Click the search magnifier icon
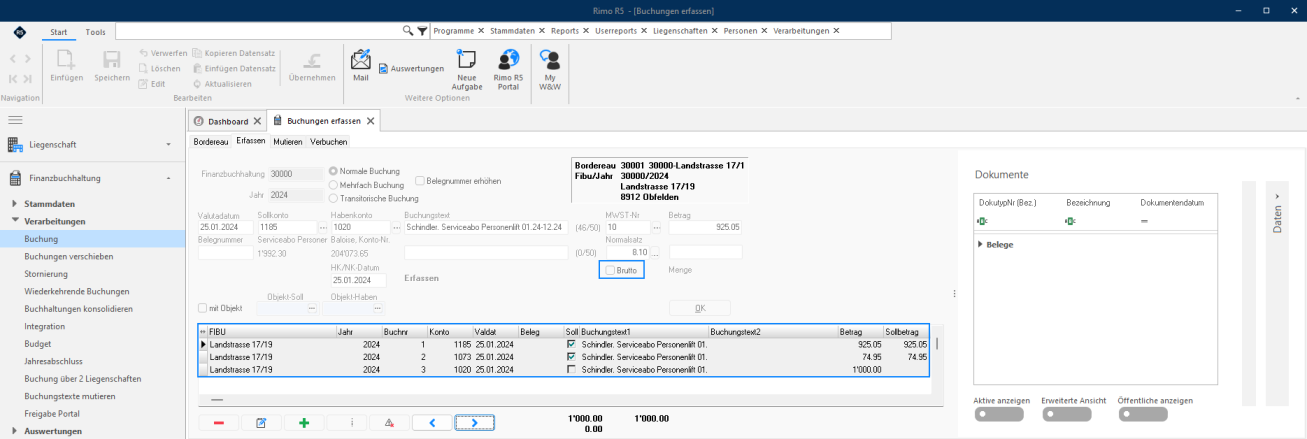 pyautogui.click(x=408, y=31)
